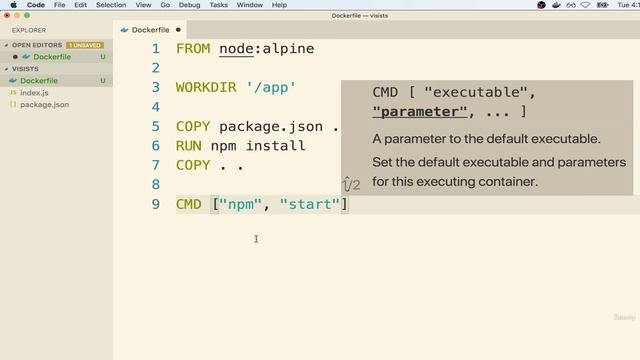Open the File menu

[60, 5]
